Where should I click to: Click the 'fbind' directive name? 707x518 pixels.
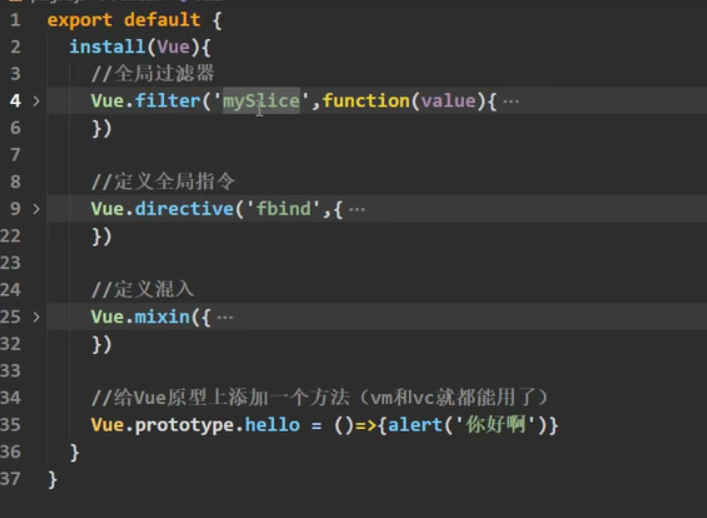point(283,209)
